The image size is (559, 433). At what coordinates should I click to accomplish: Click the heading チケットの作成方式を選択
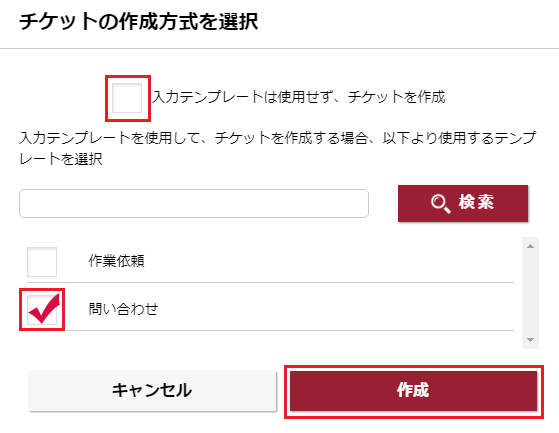139,22
